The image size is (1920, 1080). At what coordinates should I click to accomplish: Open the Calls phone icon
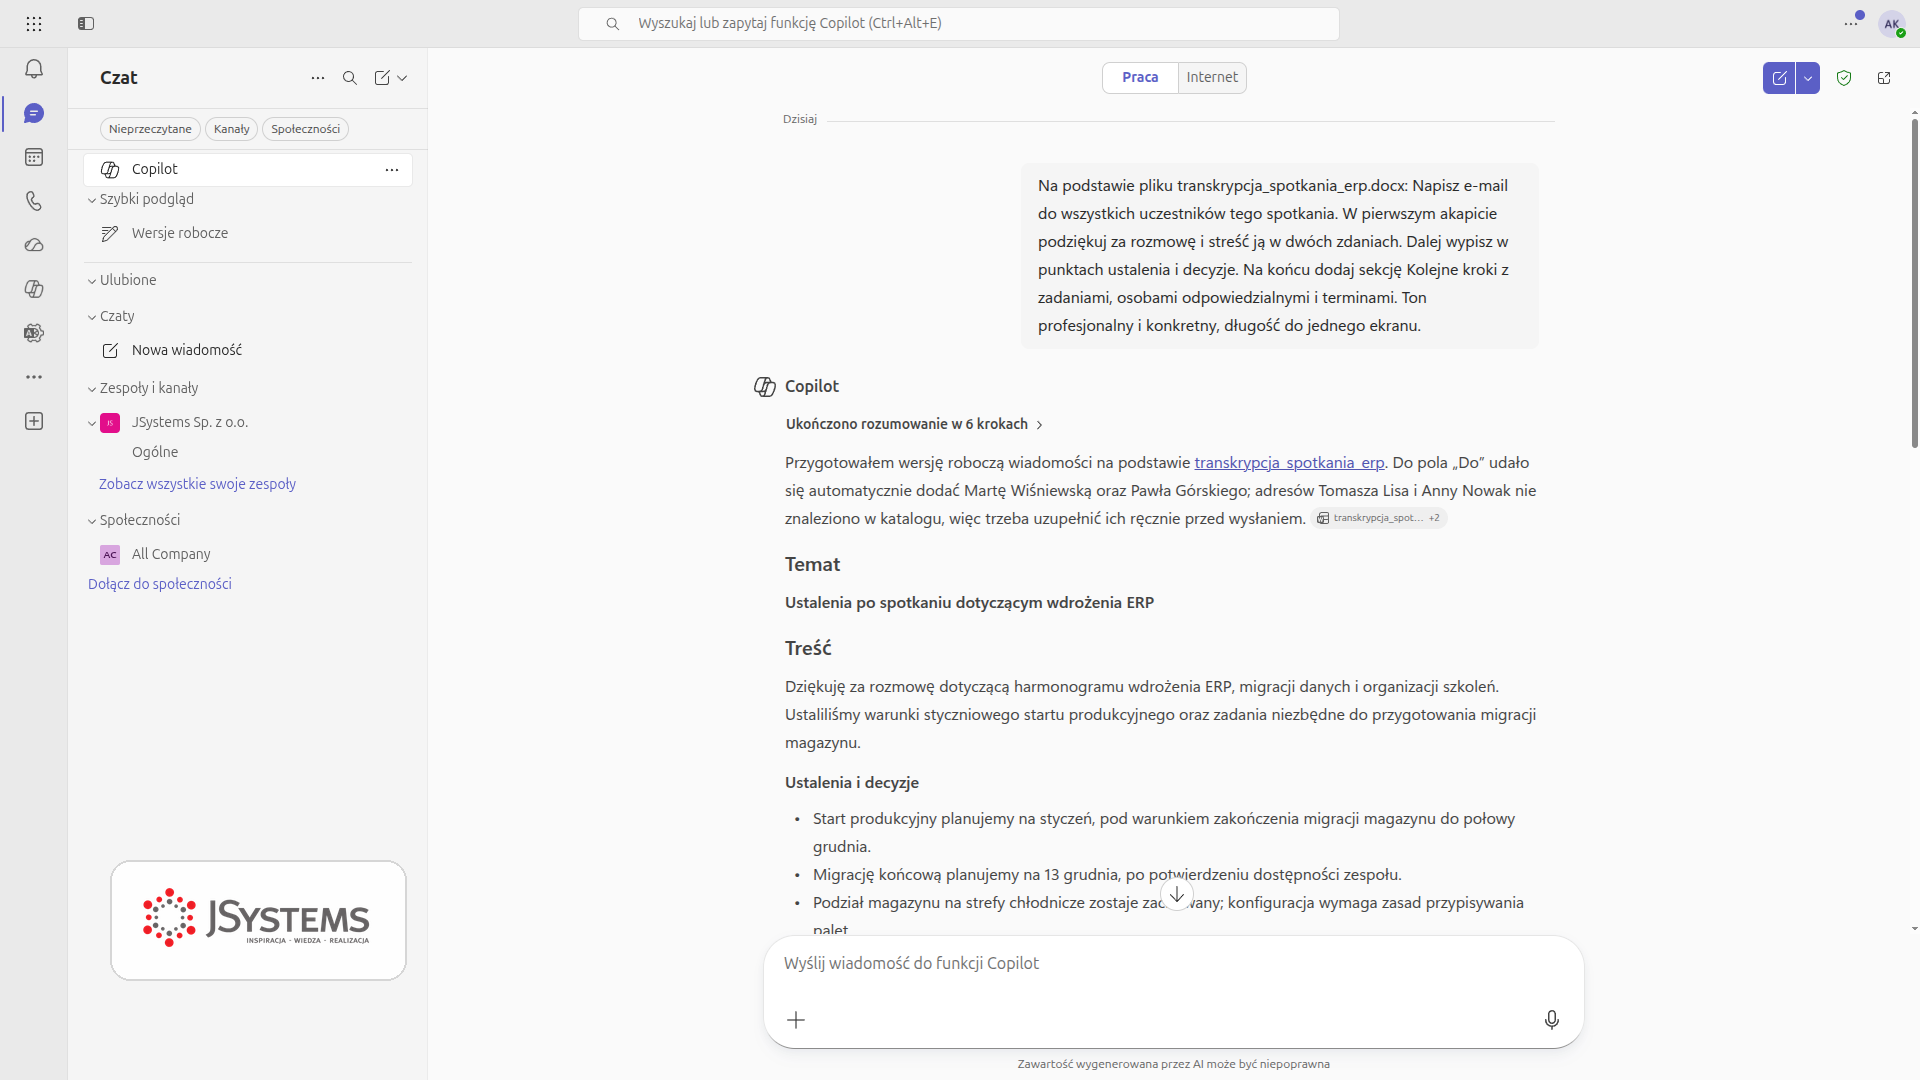point(34,201)
